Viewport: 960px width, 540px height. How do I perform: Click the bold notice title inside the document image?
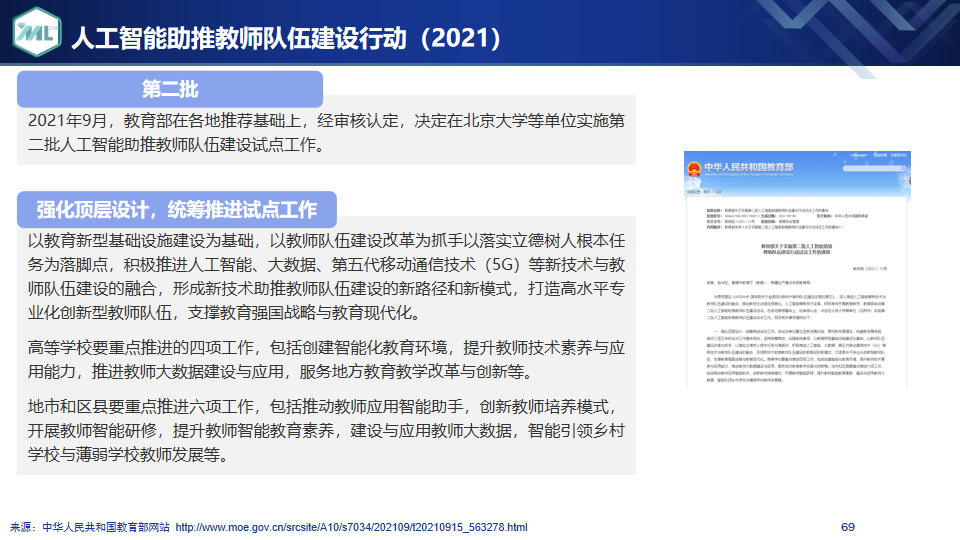[797, 250]
